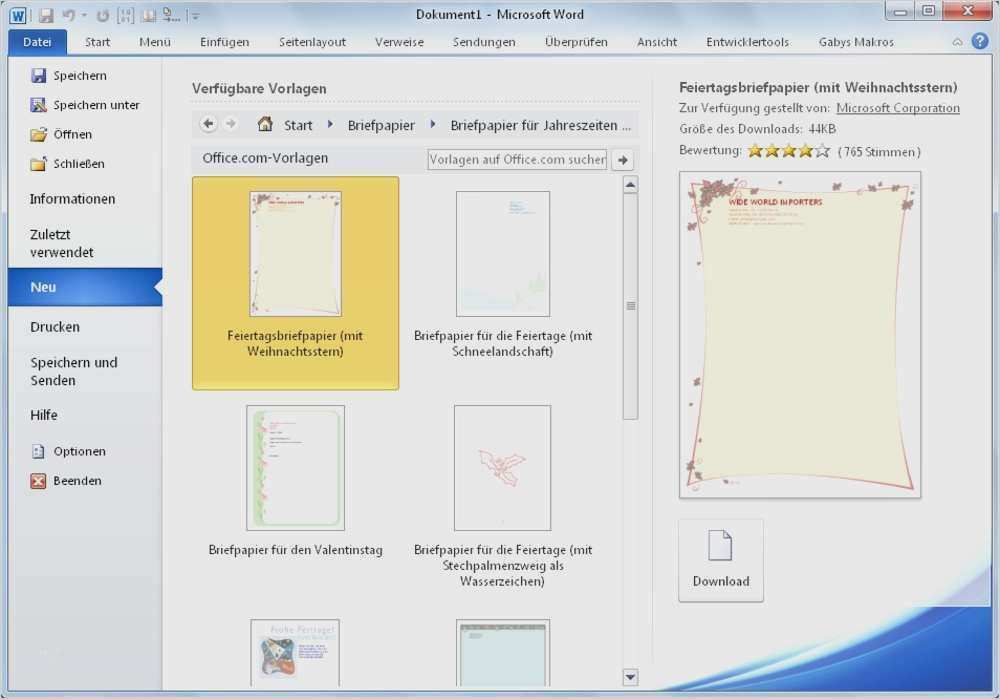1000x699 pixels.
Task: Open the Hilfe section in sidebar
Action: coord(43,415)
